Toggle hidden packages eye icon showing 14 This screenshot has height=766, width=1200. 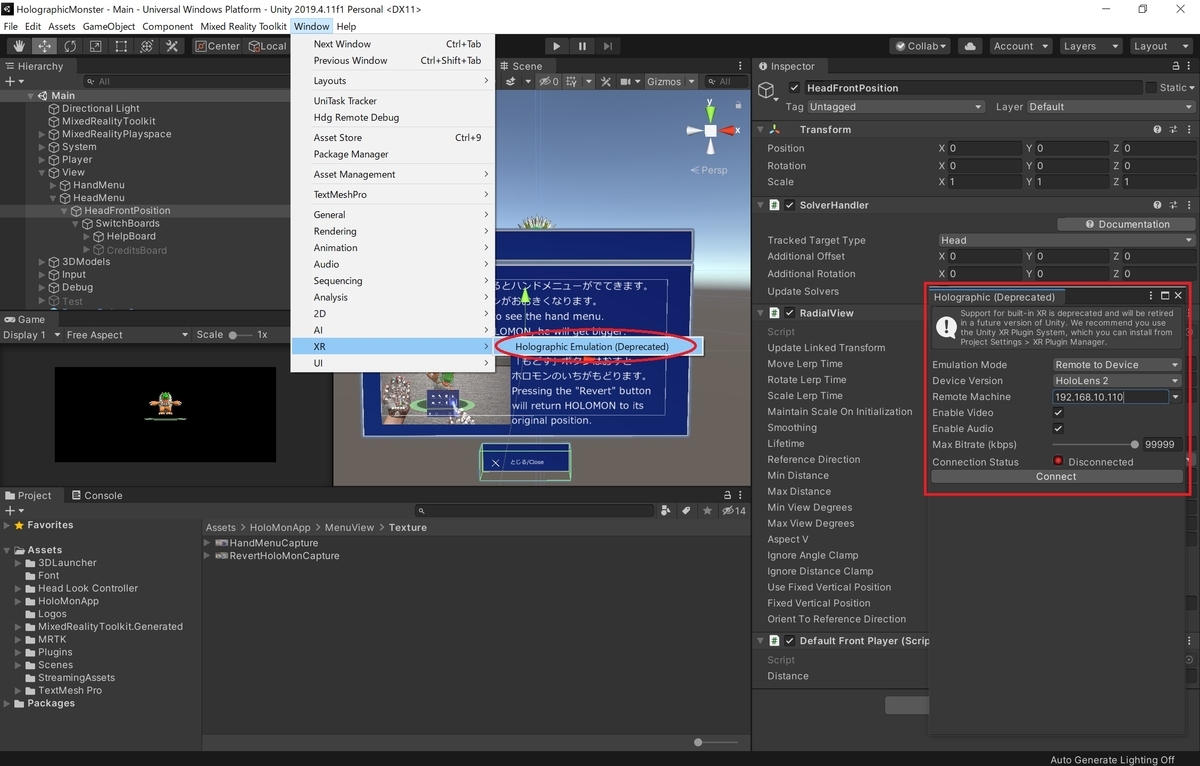(734, 510)
